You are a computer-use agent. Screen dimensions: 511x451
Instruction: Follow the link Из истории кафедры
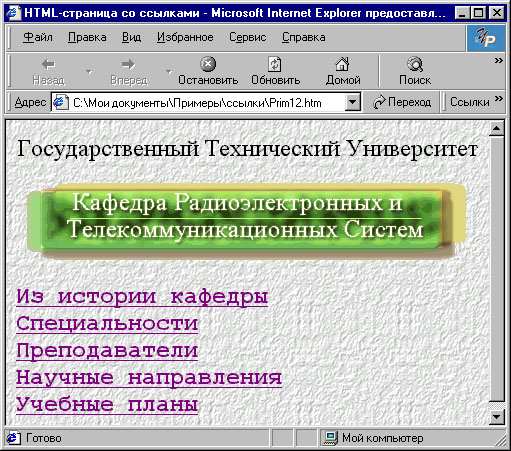[142, 296]
